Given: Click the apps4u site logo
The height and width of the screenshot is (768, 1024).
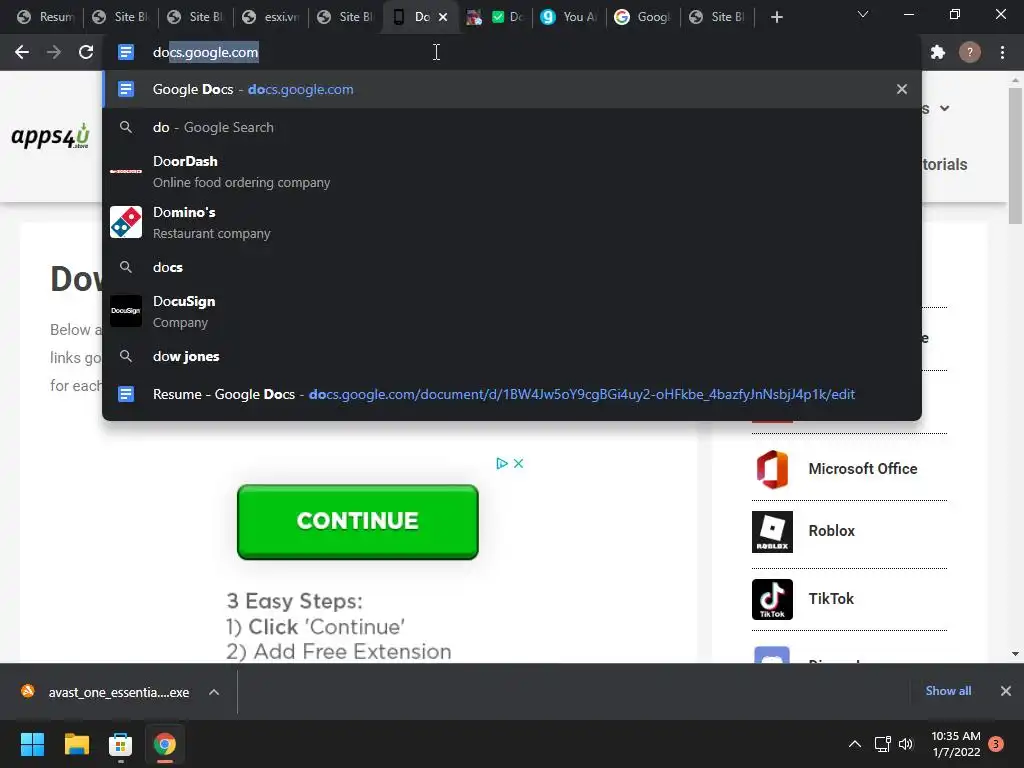Looking at the screenshot, I should pos(50,136).
